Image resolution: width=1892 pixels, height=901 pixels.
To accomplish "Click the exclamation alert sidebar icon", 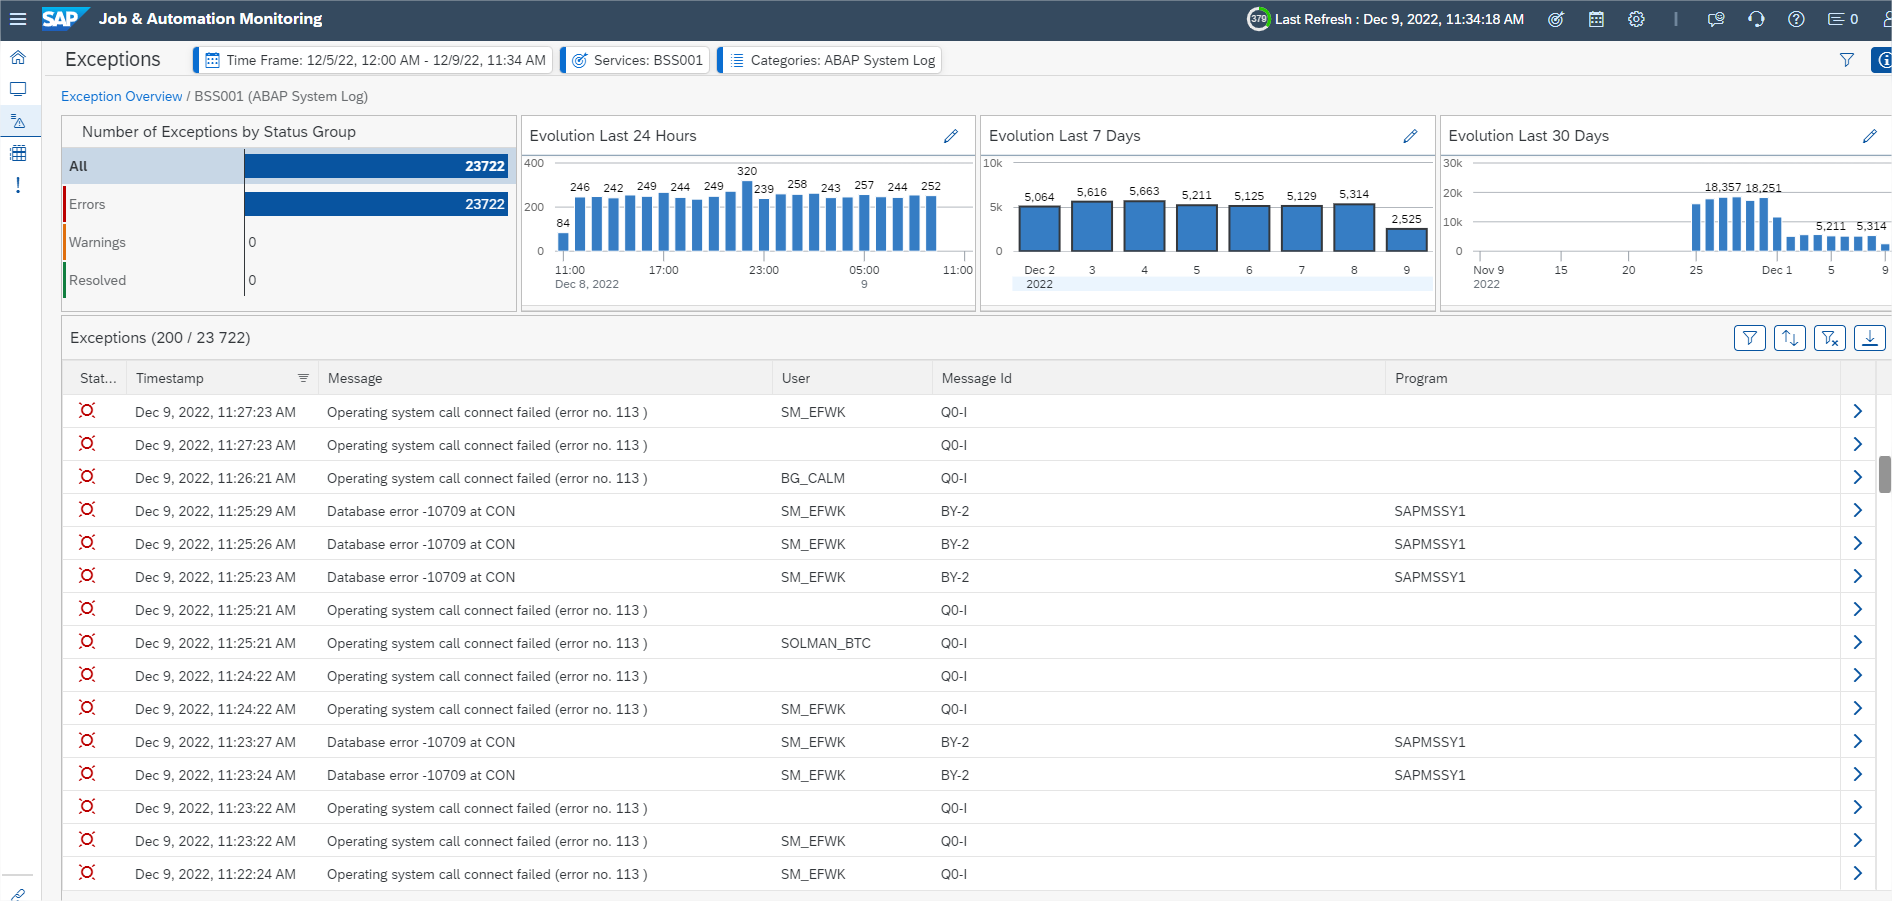I will (x=18, y=186).
